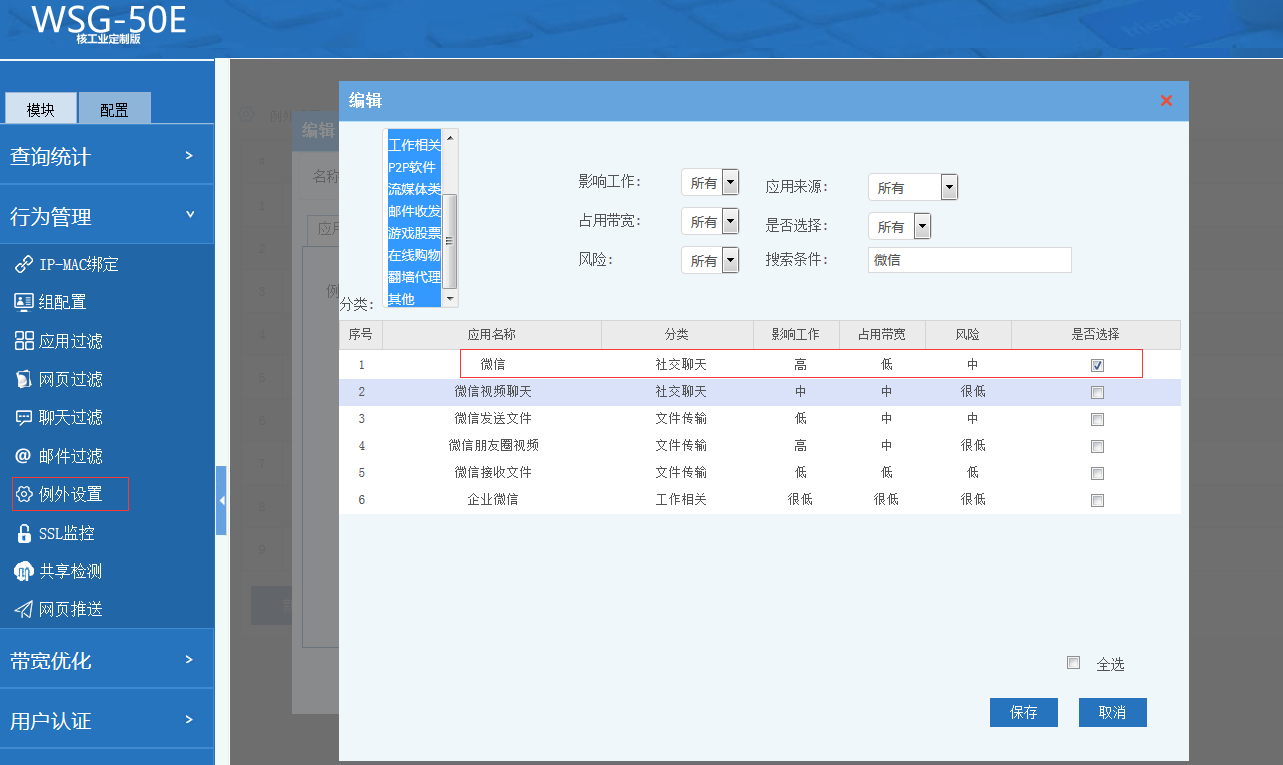The width and height of the screenshot is (1283, 765).
Task: Uncheck the 微信 row selection checkbox
Action: pos(1097,365)
